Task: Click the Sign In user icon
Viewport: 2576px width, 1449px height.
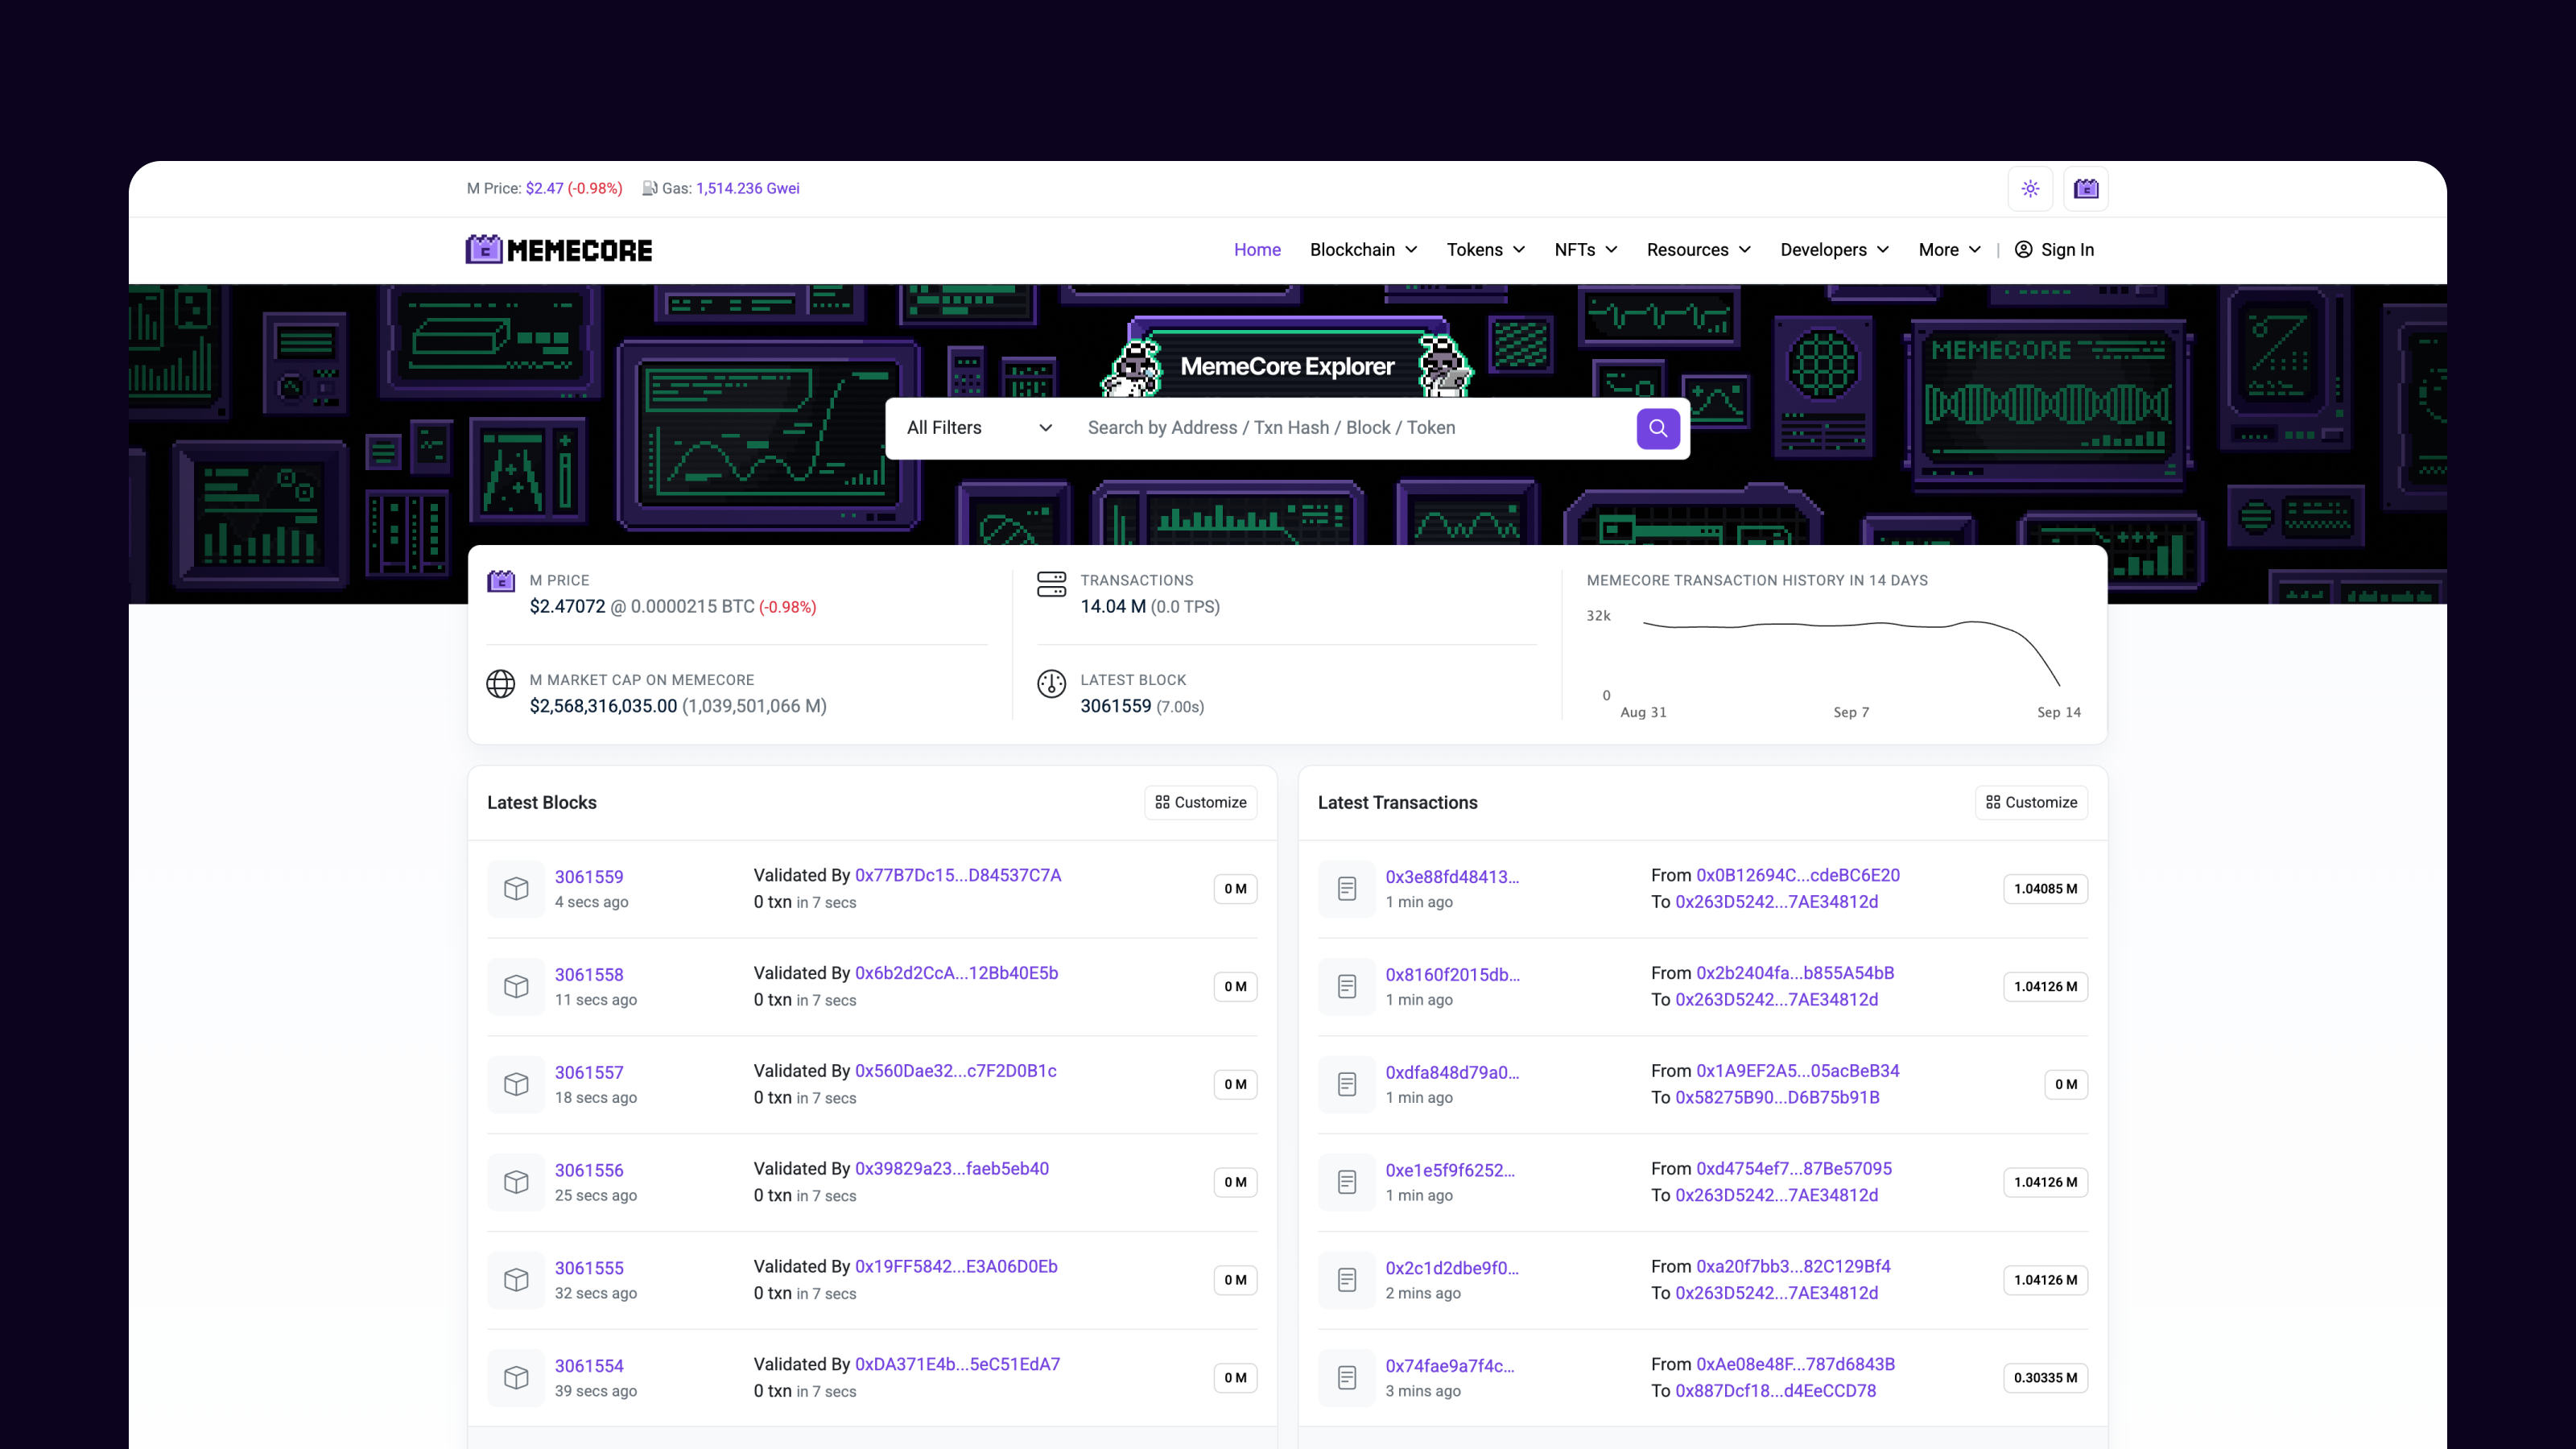Action: (x=2023, y=250)
